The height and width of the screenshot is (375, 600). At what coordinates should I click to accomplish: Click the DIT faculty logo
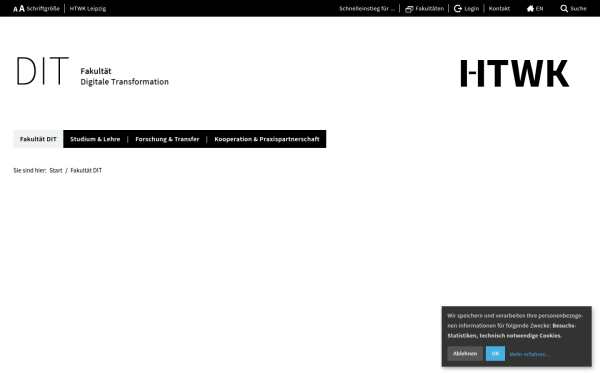click(42, 71)
